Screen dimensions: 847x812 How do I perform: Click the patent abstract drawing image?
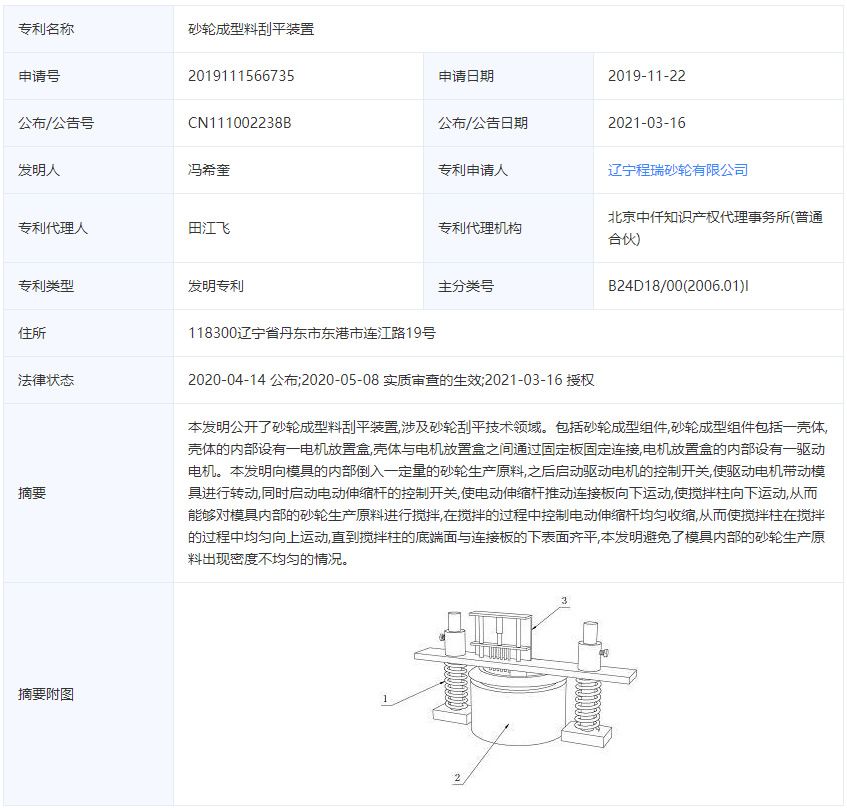(509, 690)
